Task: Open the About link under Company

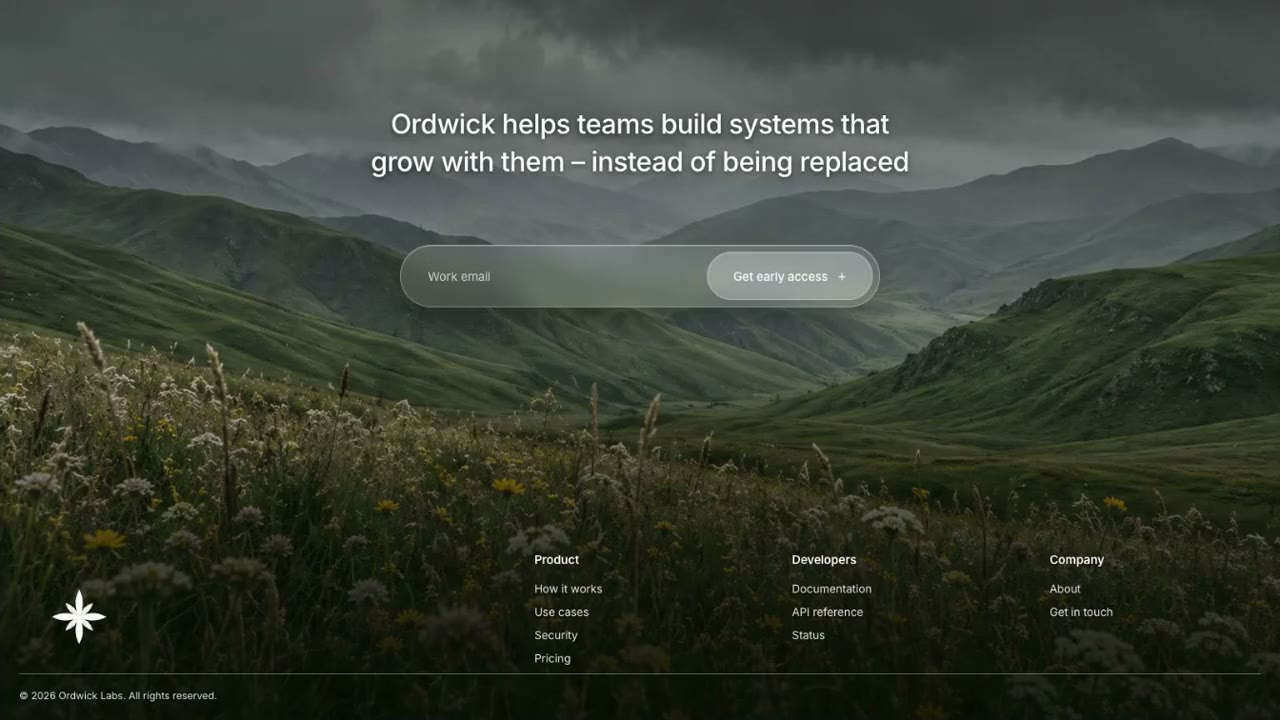Action: [x=1065, y=589]
